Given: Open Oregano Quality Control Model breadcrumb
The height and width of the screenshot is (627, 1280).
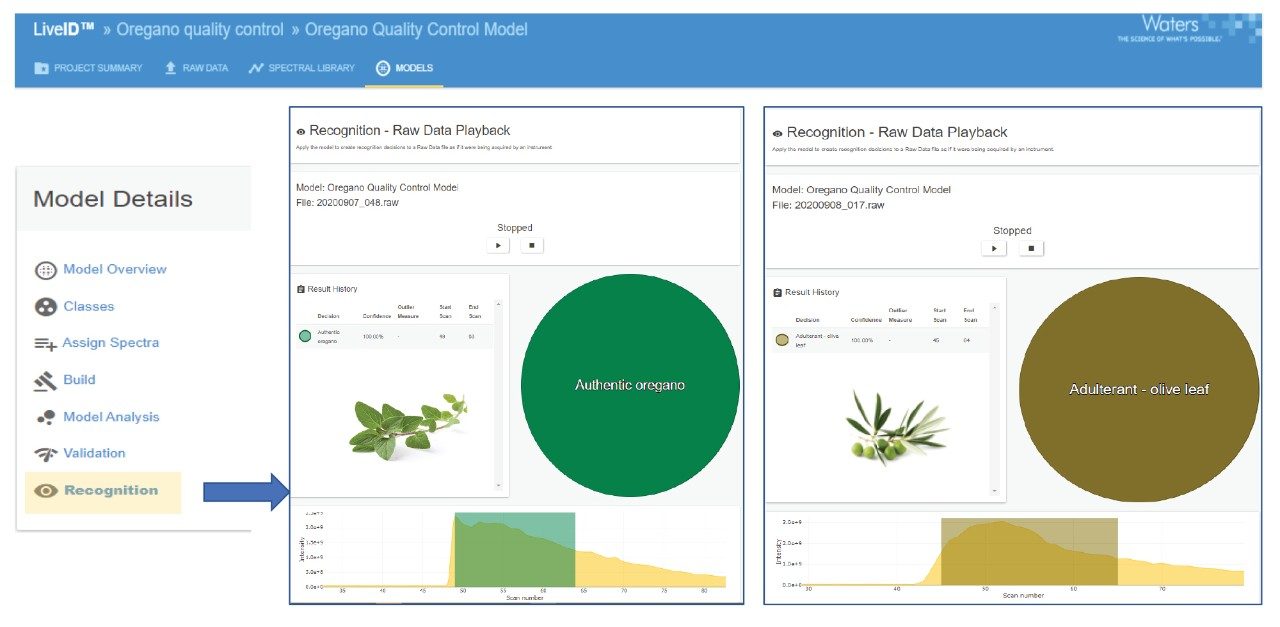Looking at the screenshot, I should (415, 30).
